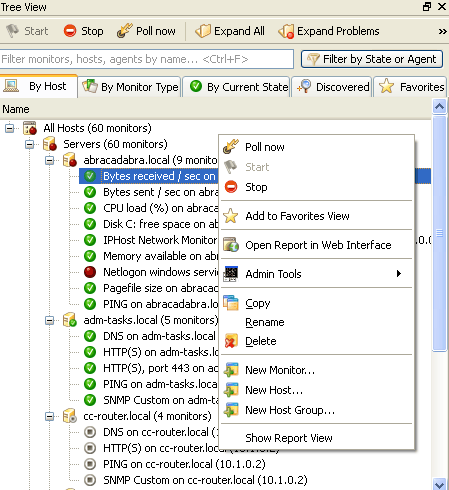Viewport: 449px width, 490px height.
Task: Click the red Netlogon windows service status icon
Action: 90,272
